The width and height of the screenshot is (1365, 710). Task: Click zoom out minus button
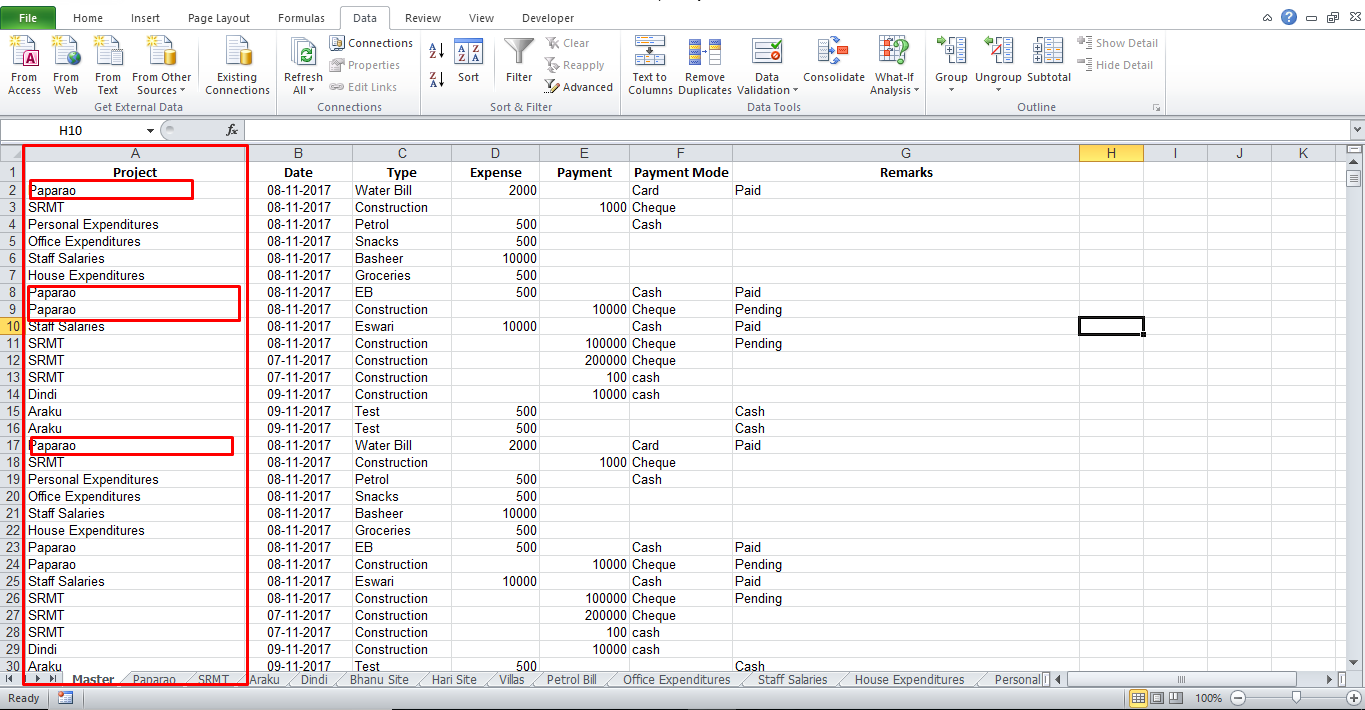click(1238, 698)
